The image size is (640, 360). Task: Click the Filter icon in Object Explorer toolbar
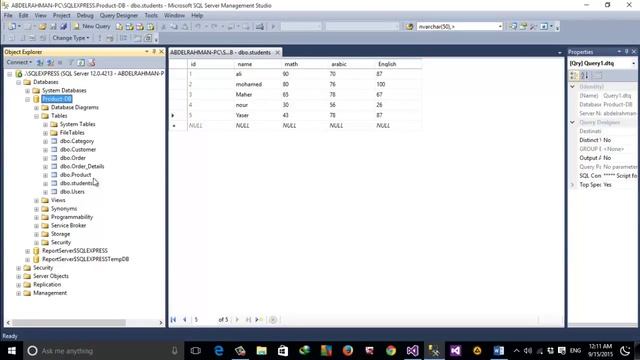[71, 62]
